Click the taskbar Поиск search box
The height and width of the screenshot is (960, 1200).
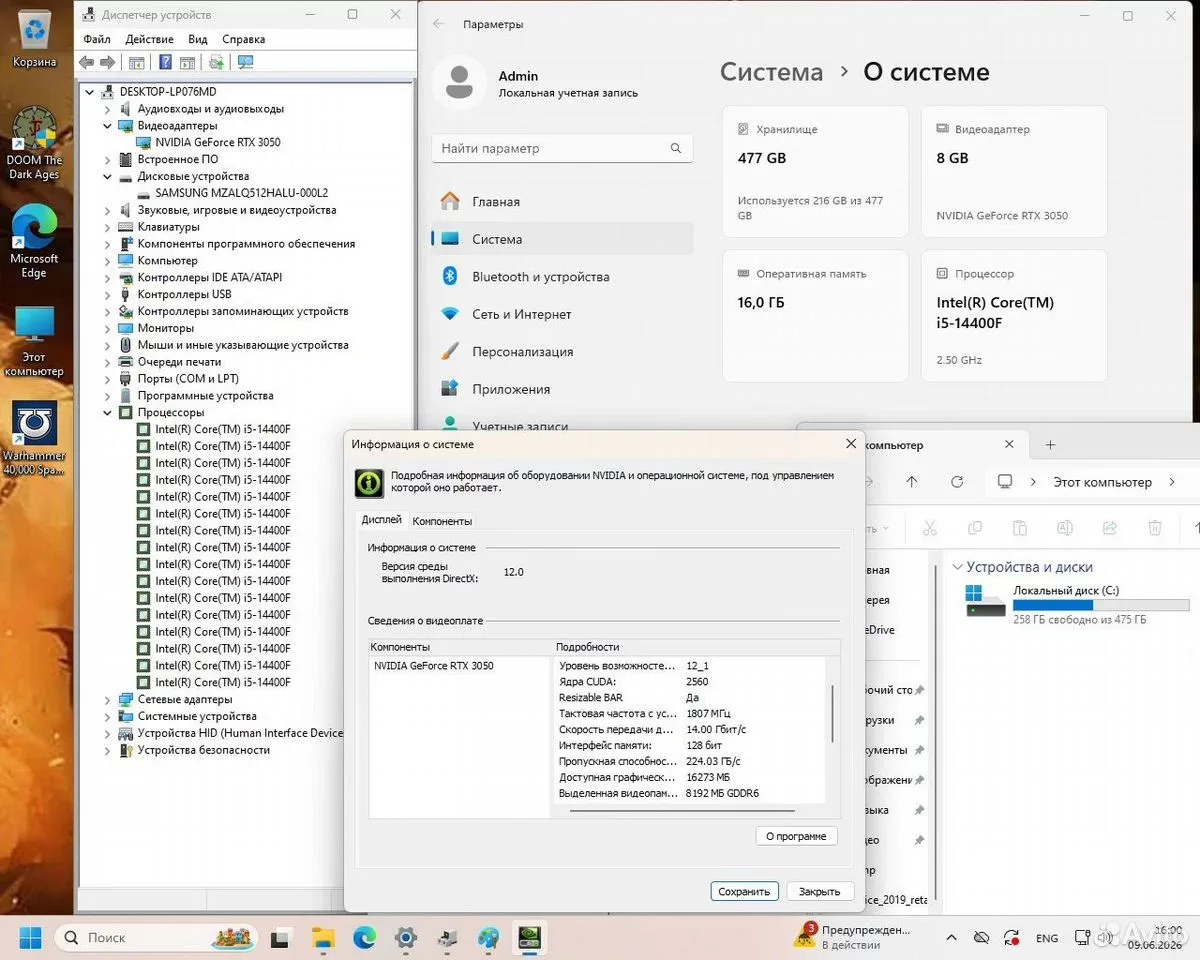tap(156, 938)
